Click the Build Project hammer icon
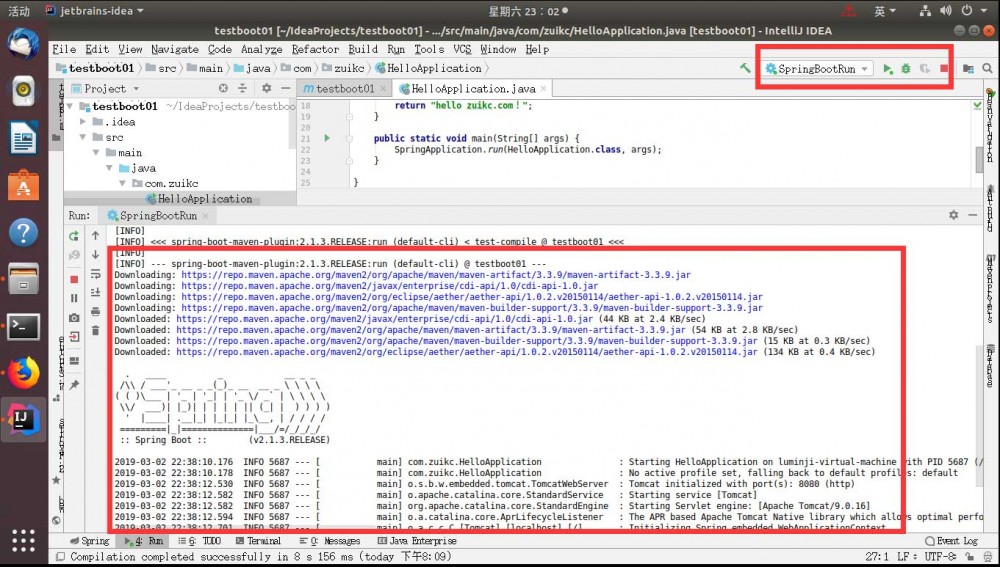Viewport: 1000px width, 567px height. click(x=745, y=69)
